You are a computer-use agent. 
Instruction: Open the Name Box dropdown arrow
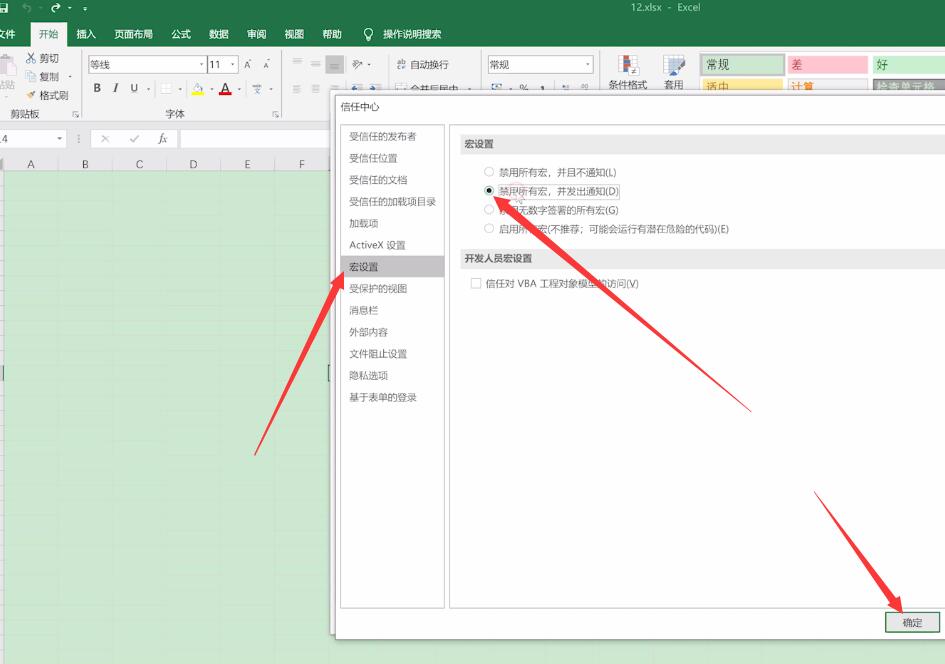[60, 139]
